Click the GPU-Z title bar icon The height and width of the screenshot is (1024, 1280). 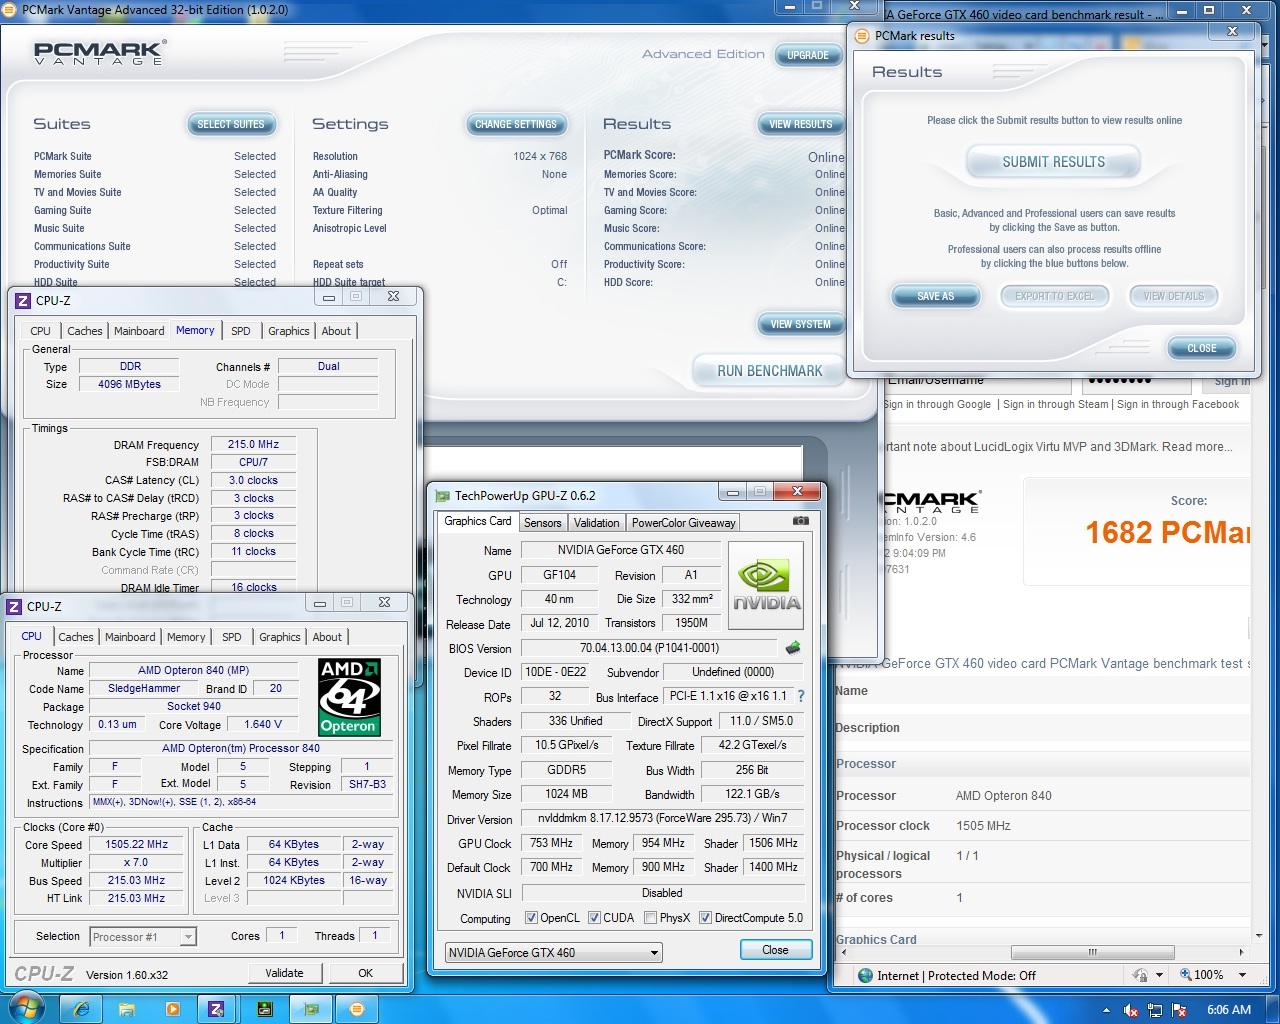click(443, 495)
